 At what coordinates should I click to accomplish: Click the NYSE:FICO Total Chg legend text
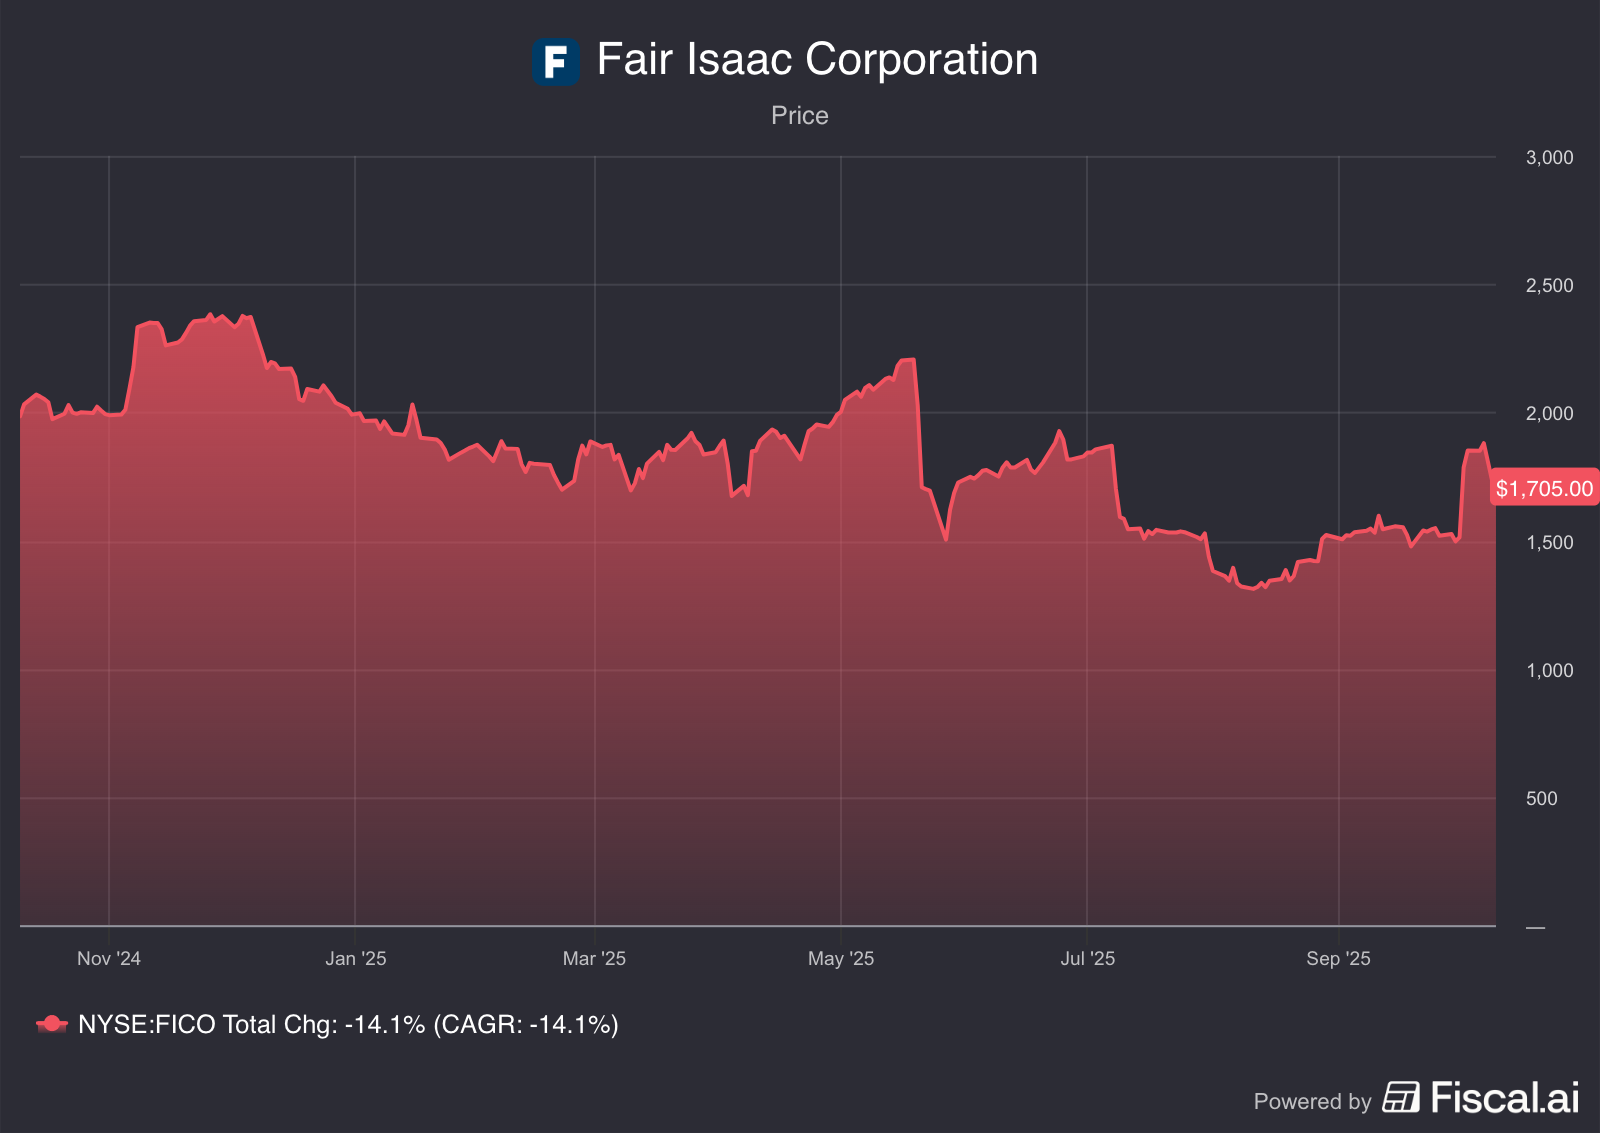pos(348,1024)
